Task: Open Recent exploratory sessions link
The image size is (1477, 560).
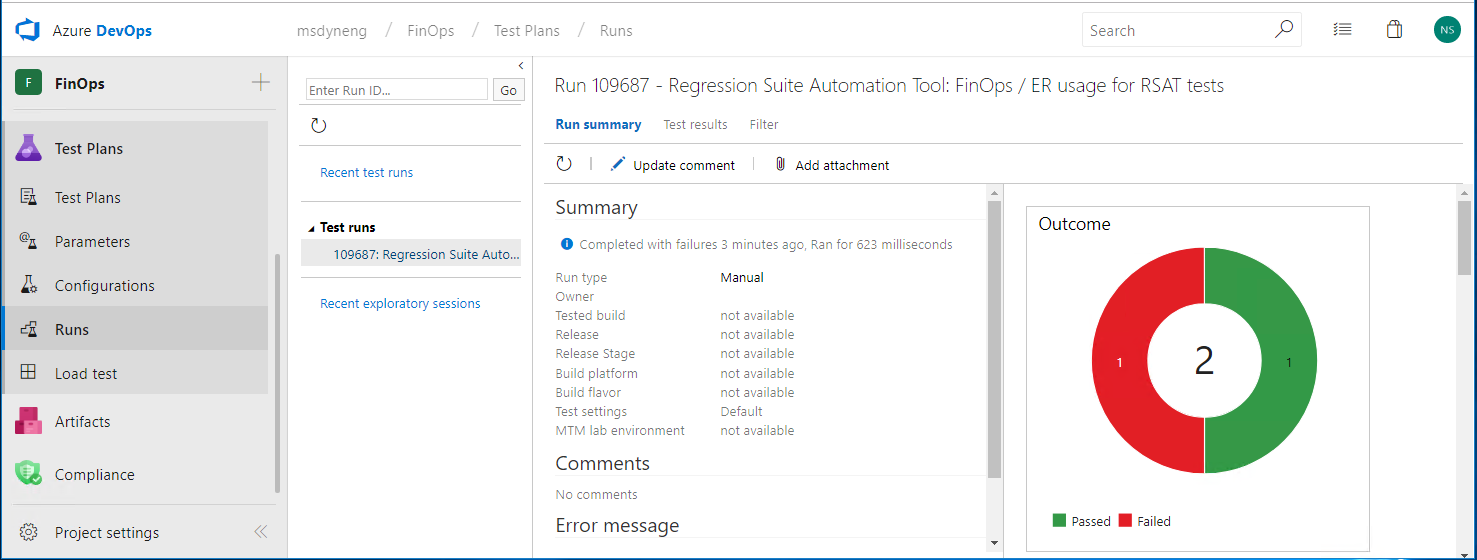Action: tap(400, 303)
